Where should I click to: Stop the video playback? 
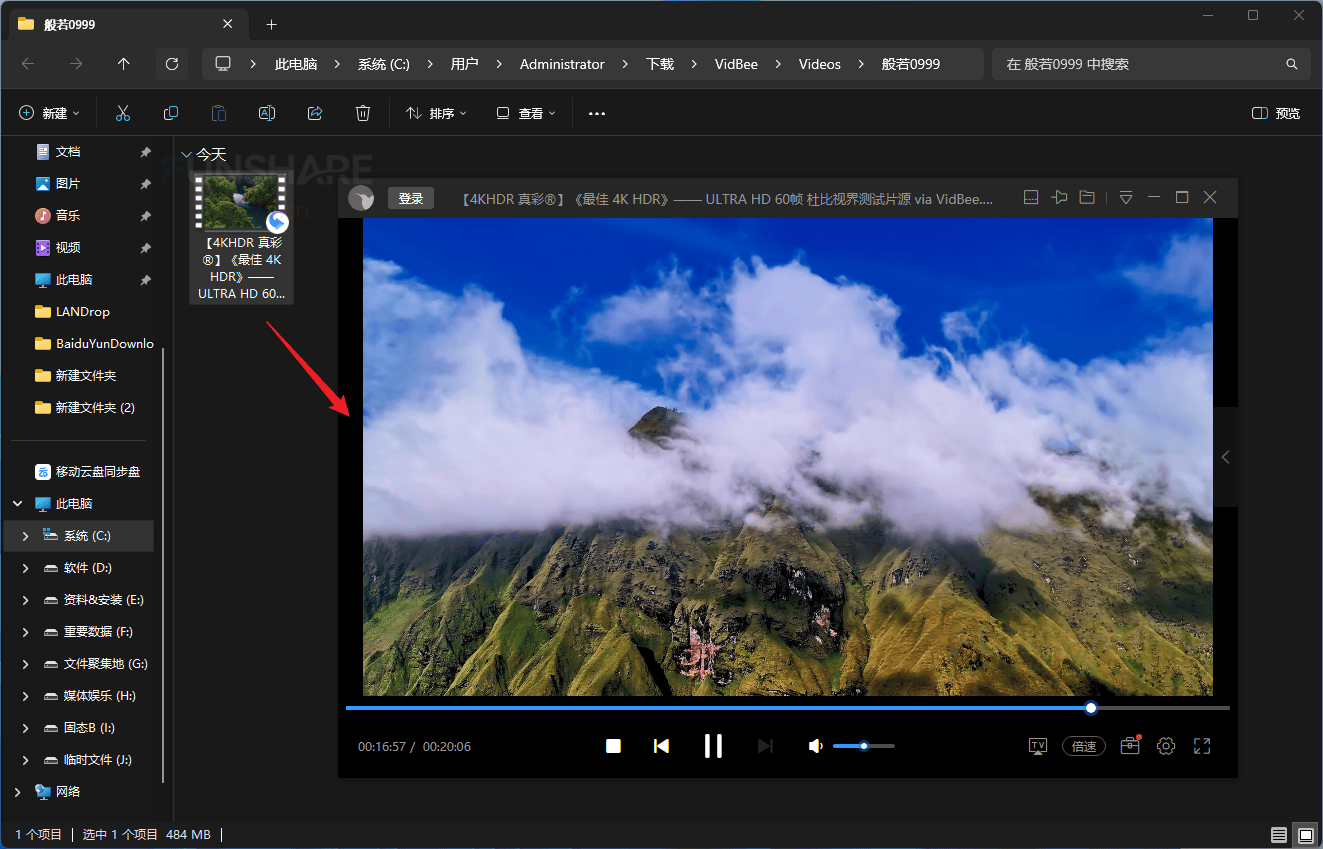click(613, 746)
